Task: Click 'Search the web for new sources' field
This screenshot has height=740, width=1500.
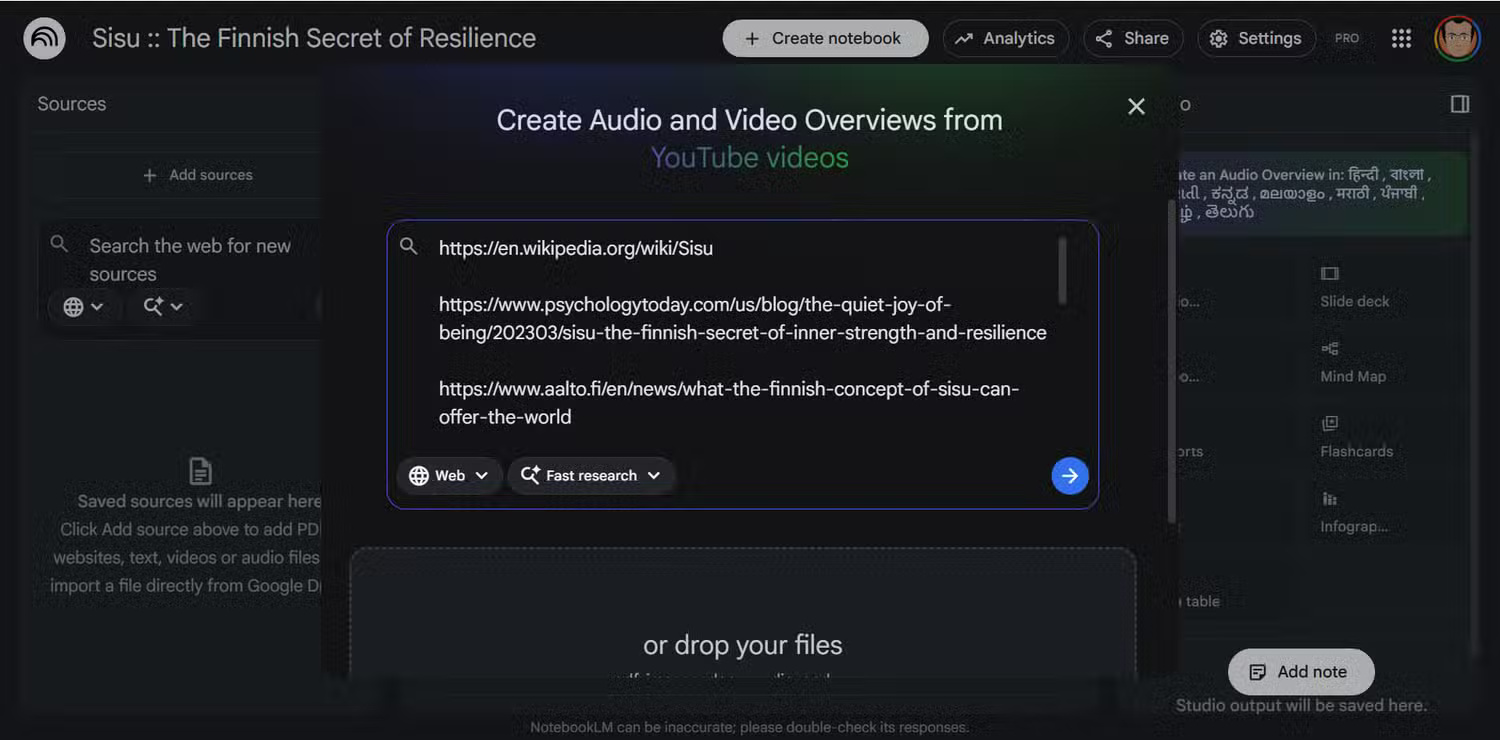Action: [190, 260]
